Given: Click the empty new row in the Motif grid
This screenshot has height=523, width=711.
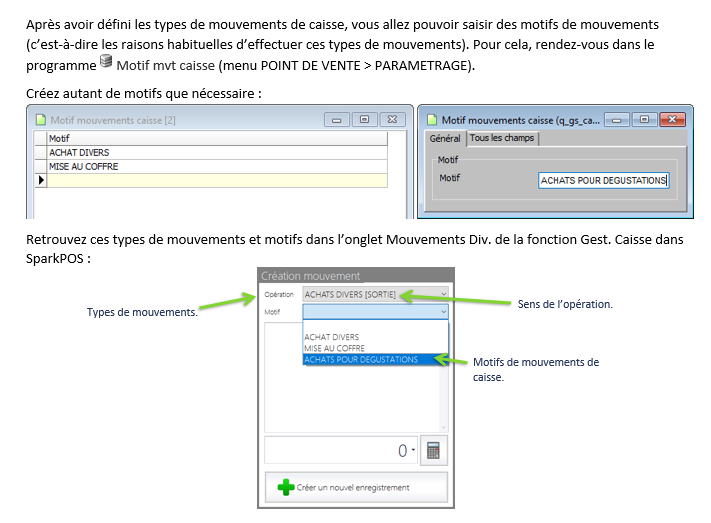Looking at the screenshot, I should click(x=216, y=180).
